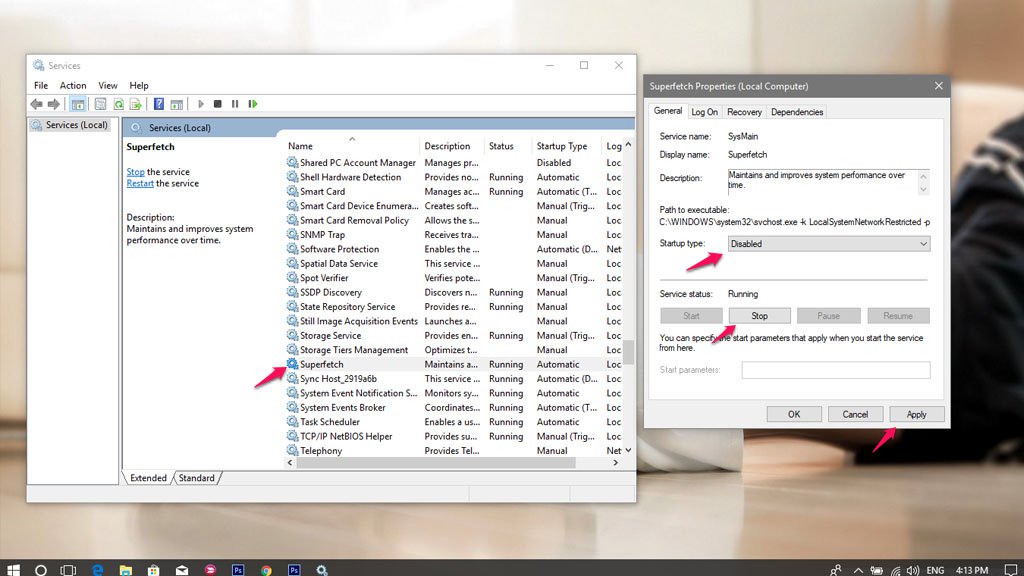Open Task View on taskbar
The height and width of the screenshot is (576, 1024).
pyautogui.click(x=68, y=569)
